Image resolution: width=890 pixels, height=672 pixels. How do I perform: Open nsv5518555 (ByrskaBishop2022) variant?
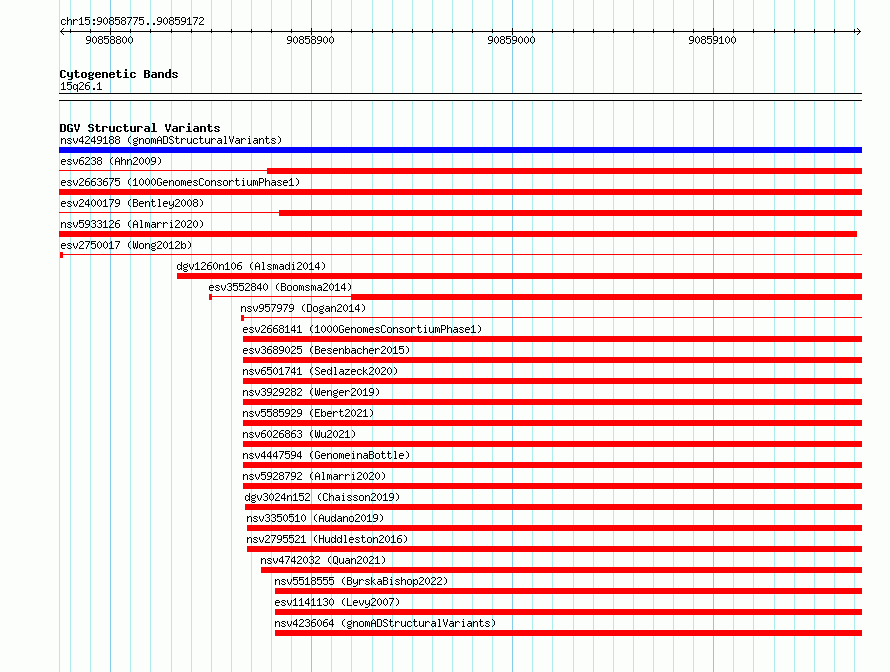pyautogui.click(x=361, y=581)
